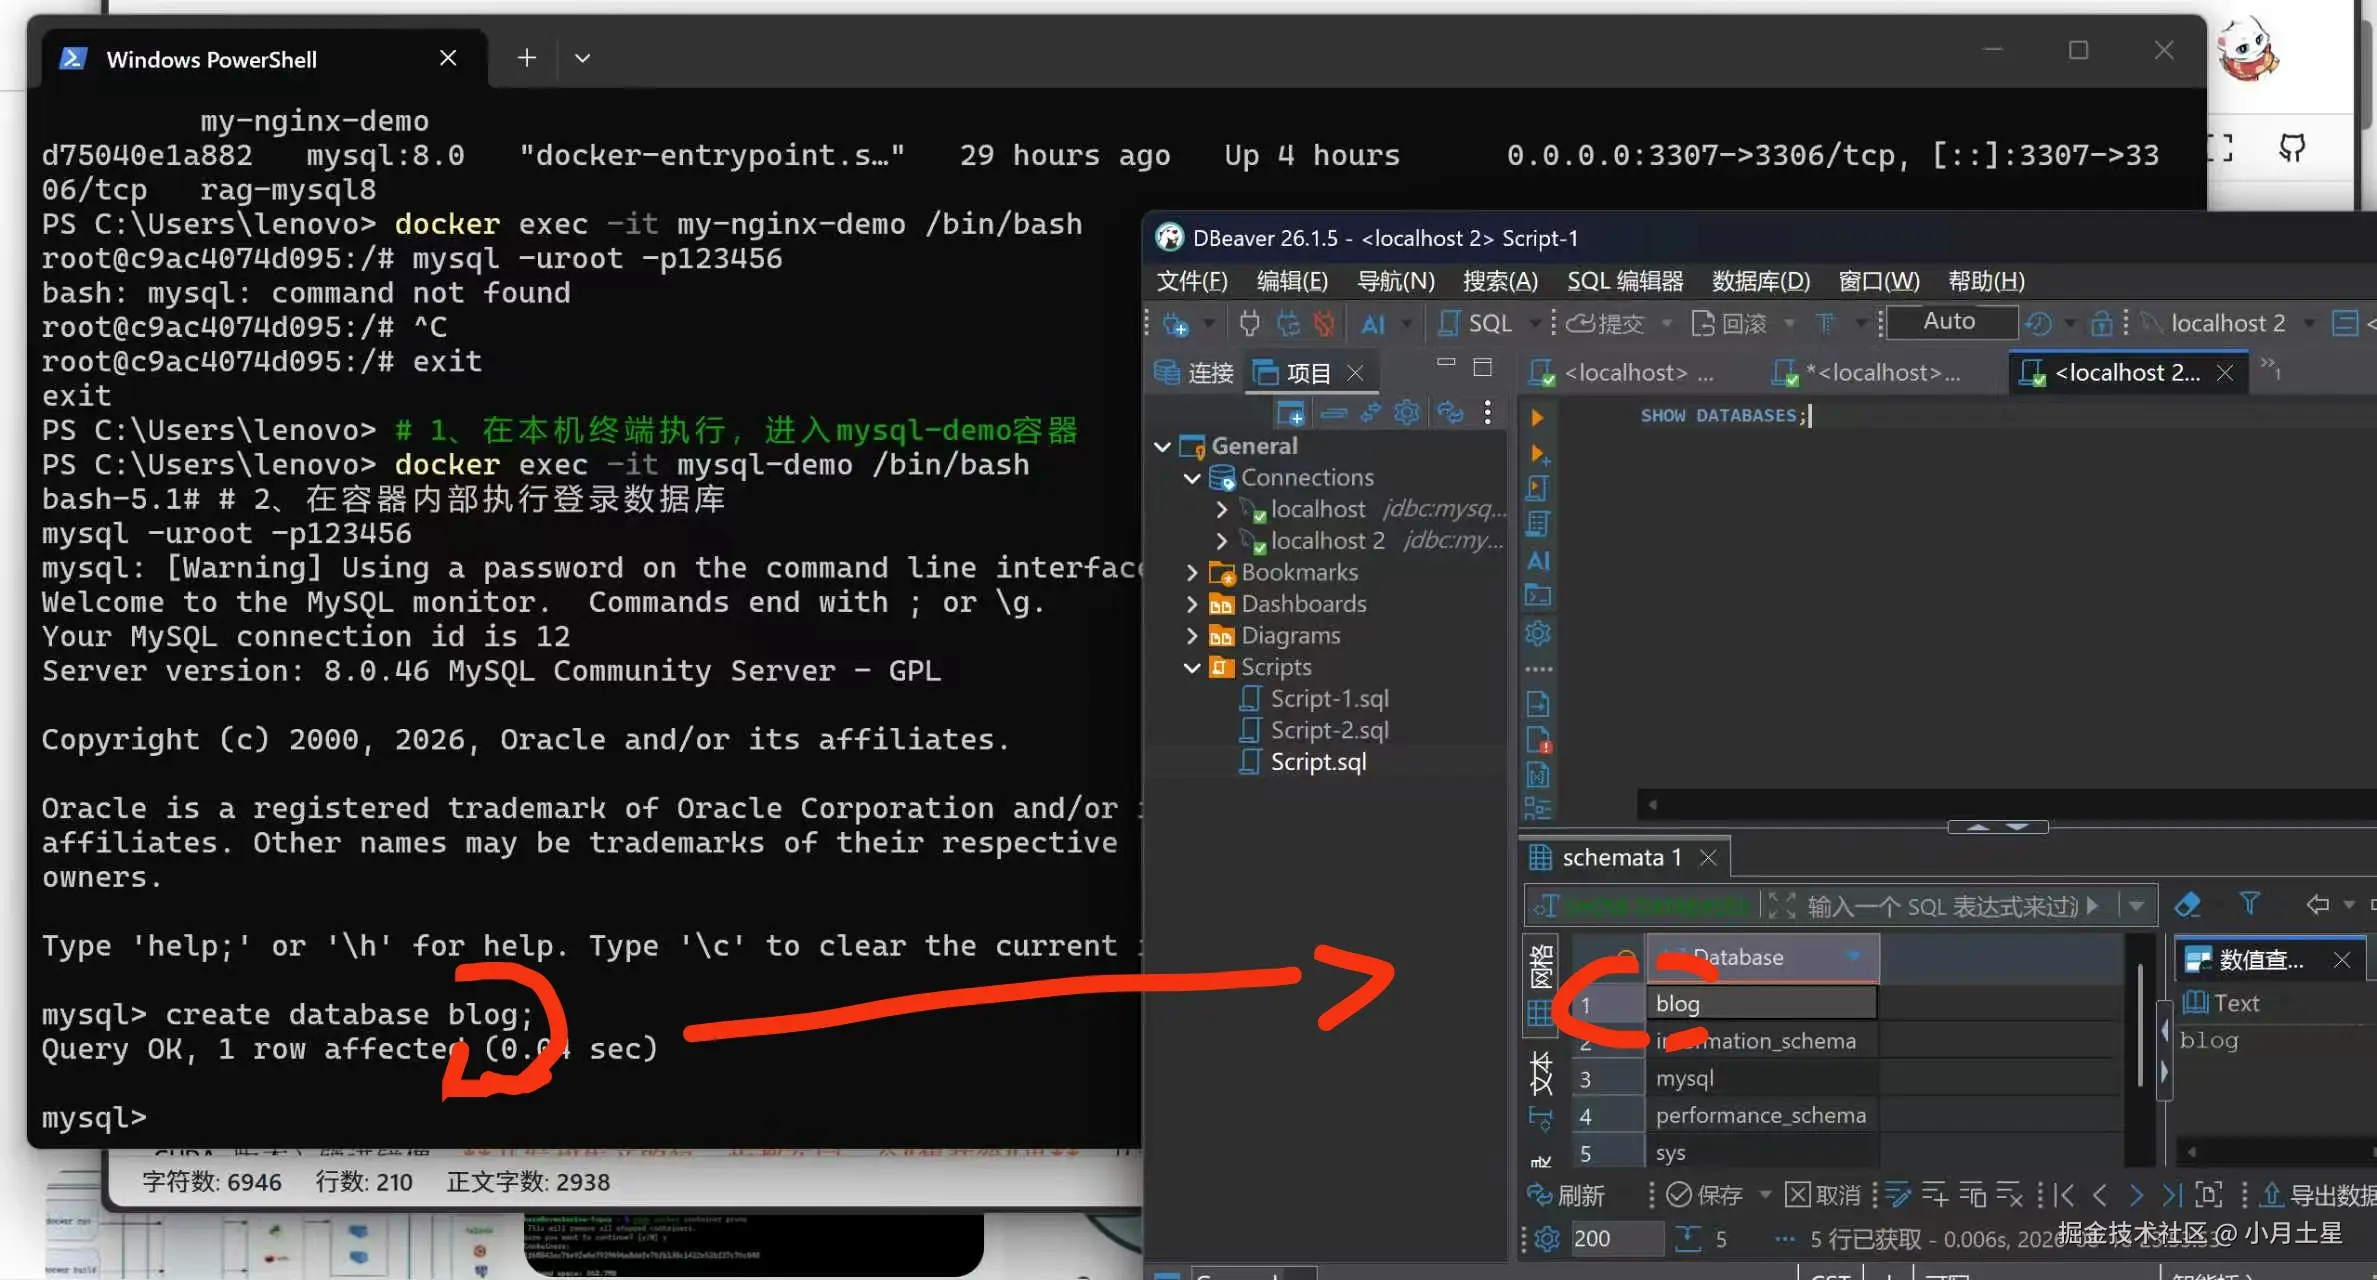Screen dimensions: 2377x1280
Task: Collapse the Scripts folder
Action: (1192, 667)
